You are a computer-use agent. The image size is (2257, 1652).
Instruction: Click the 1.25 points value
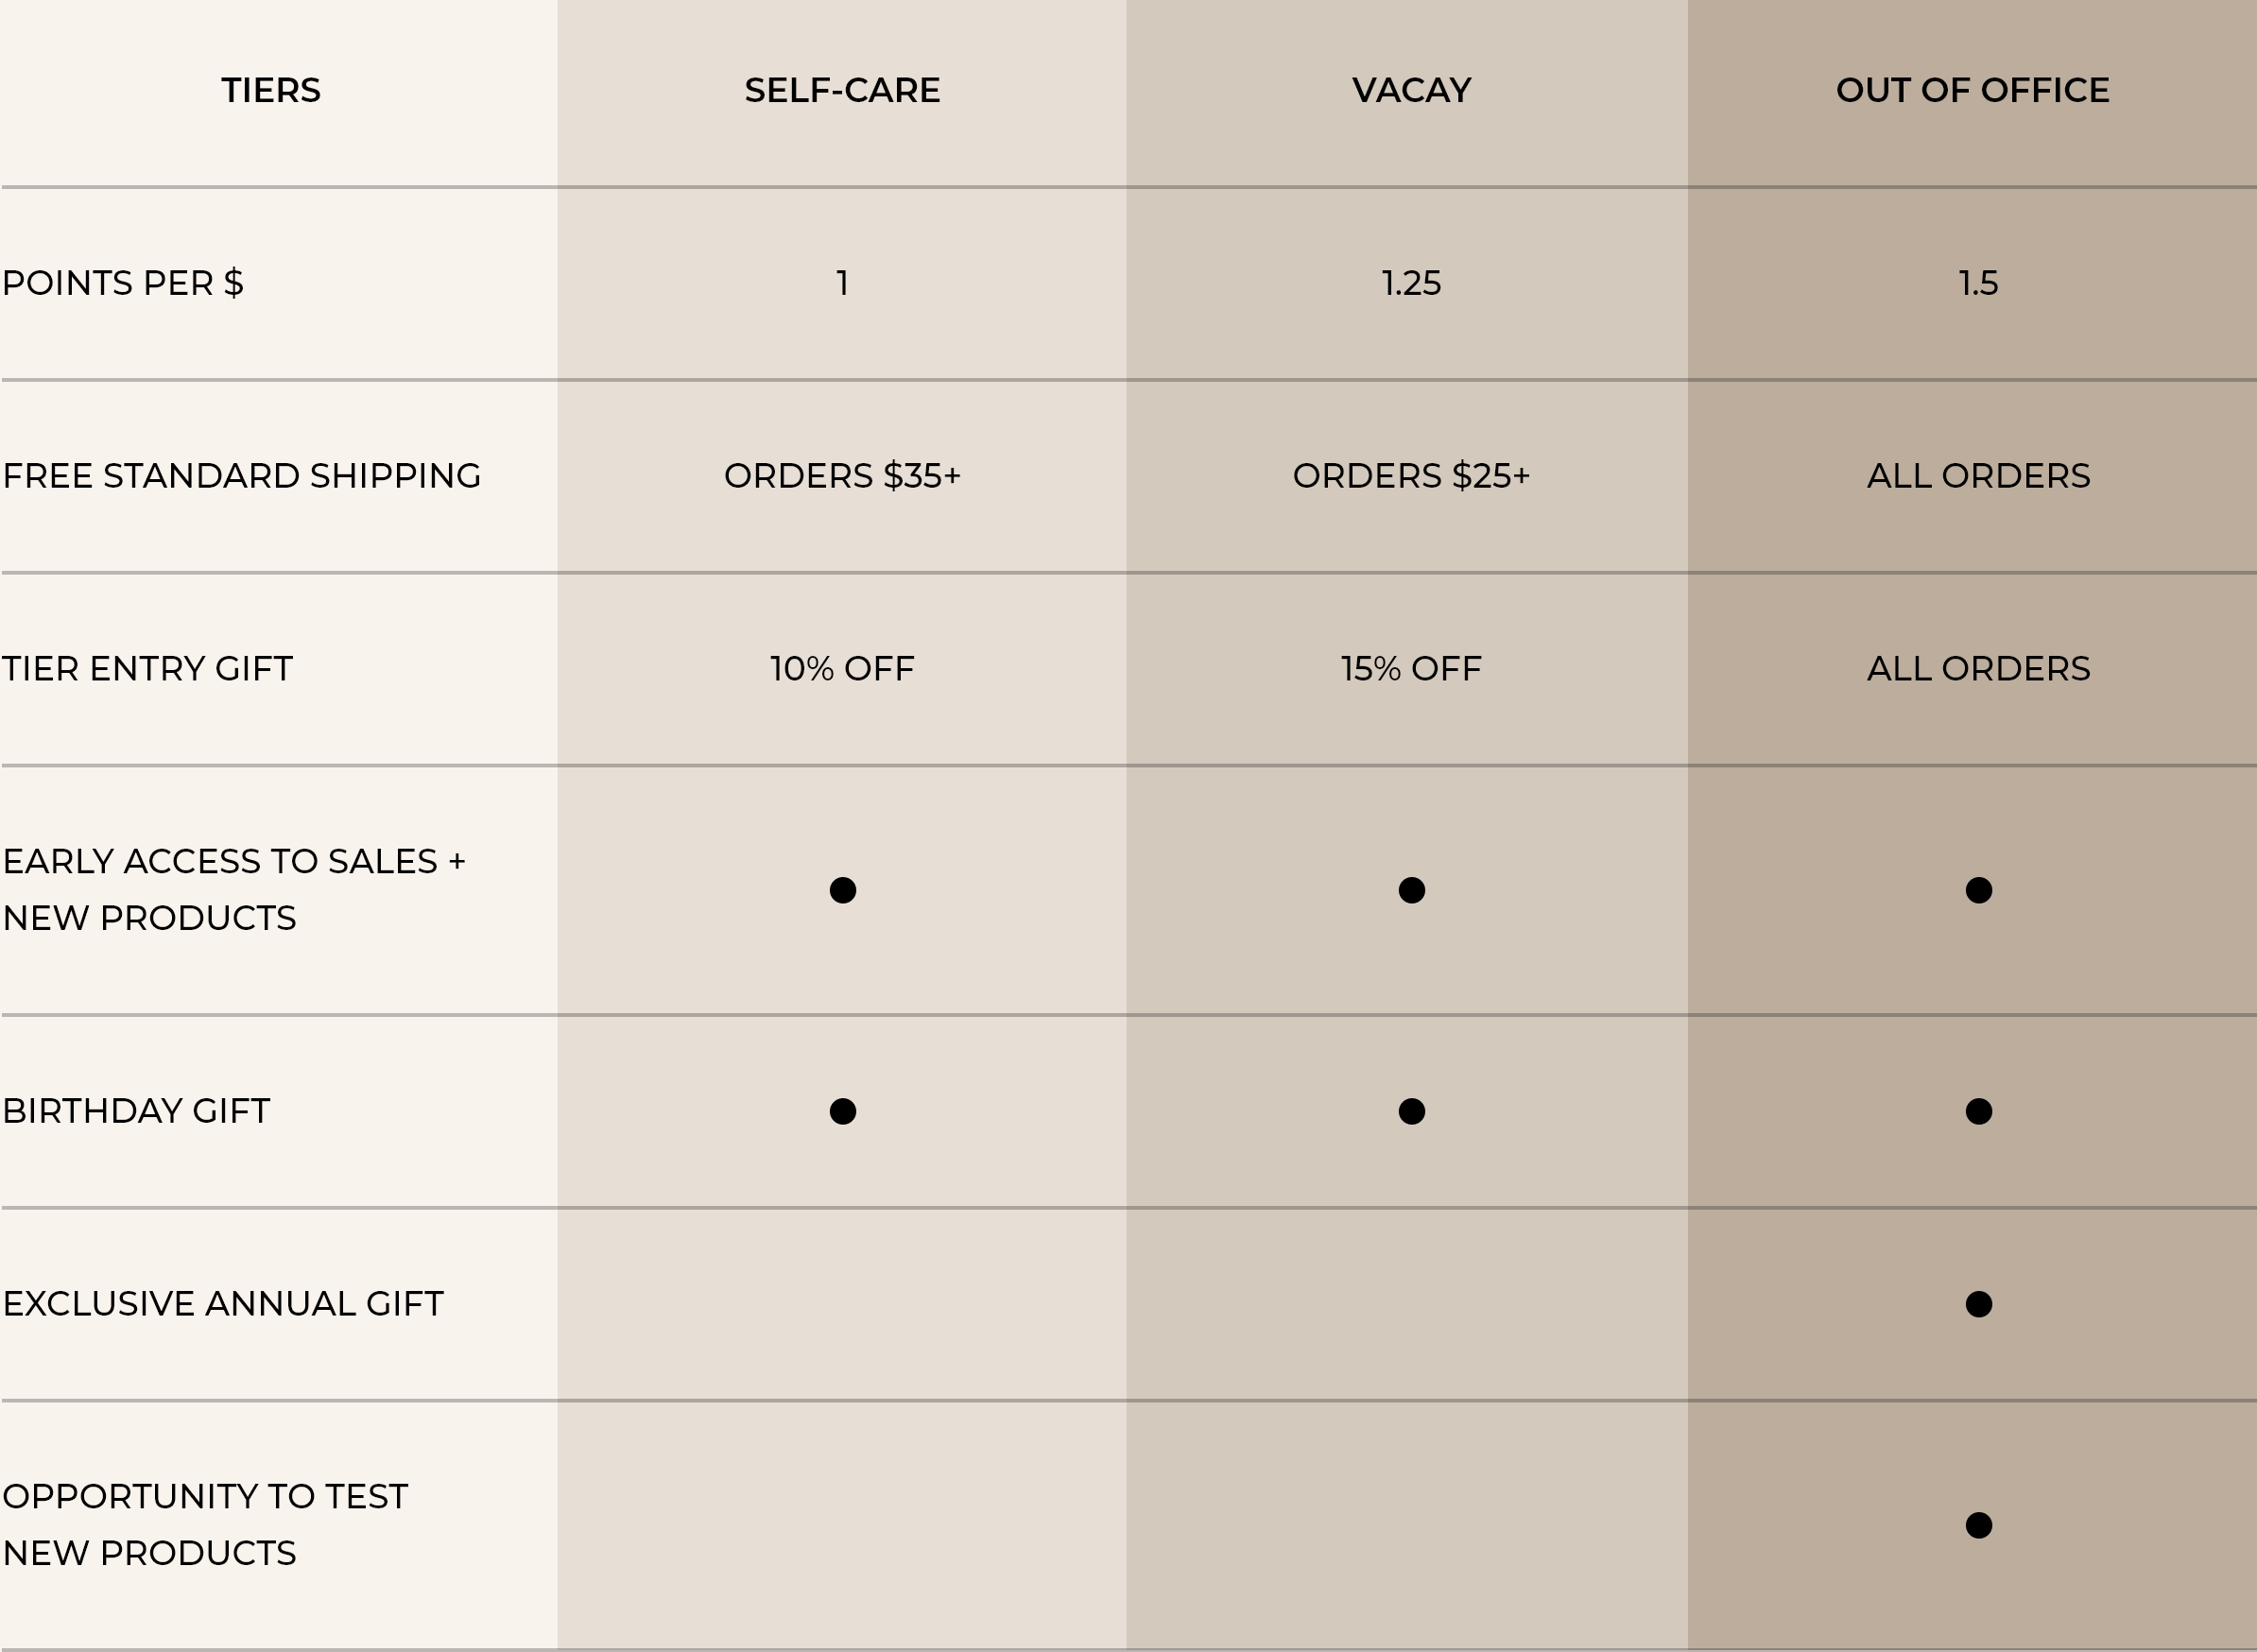point(1412,283)
